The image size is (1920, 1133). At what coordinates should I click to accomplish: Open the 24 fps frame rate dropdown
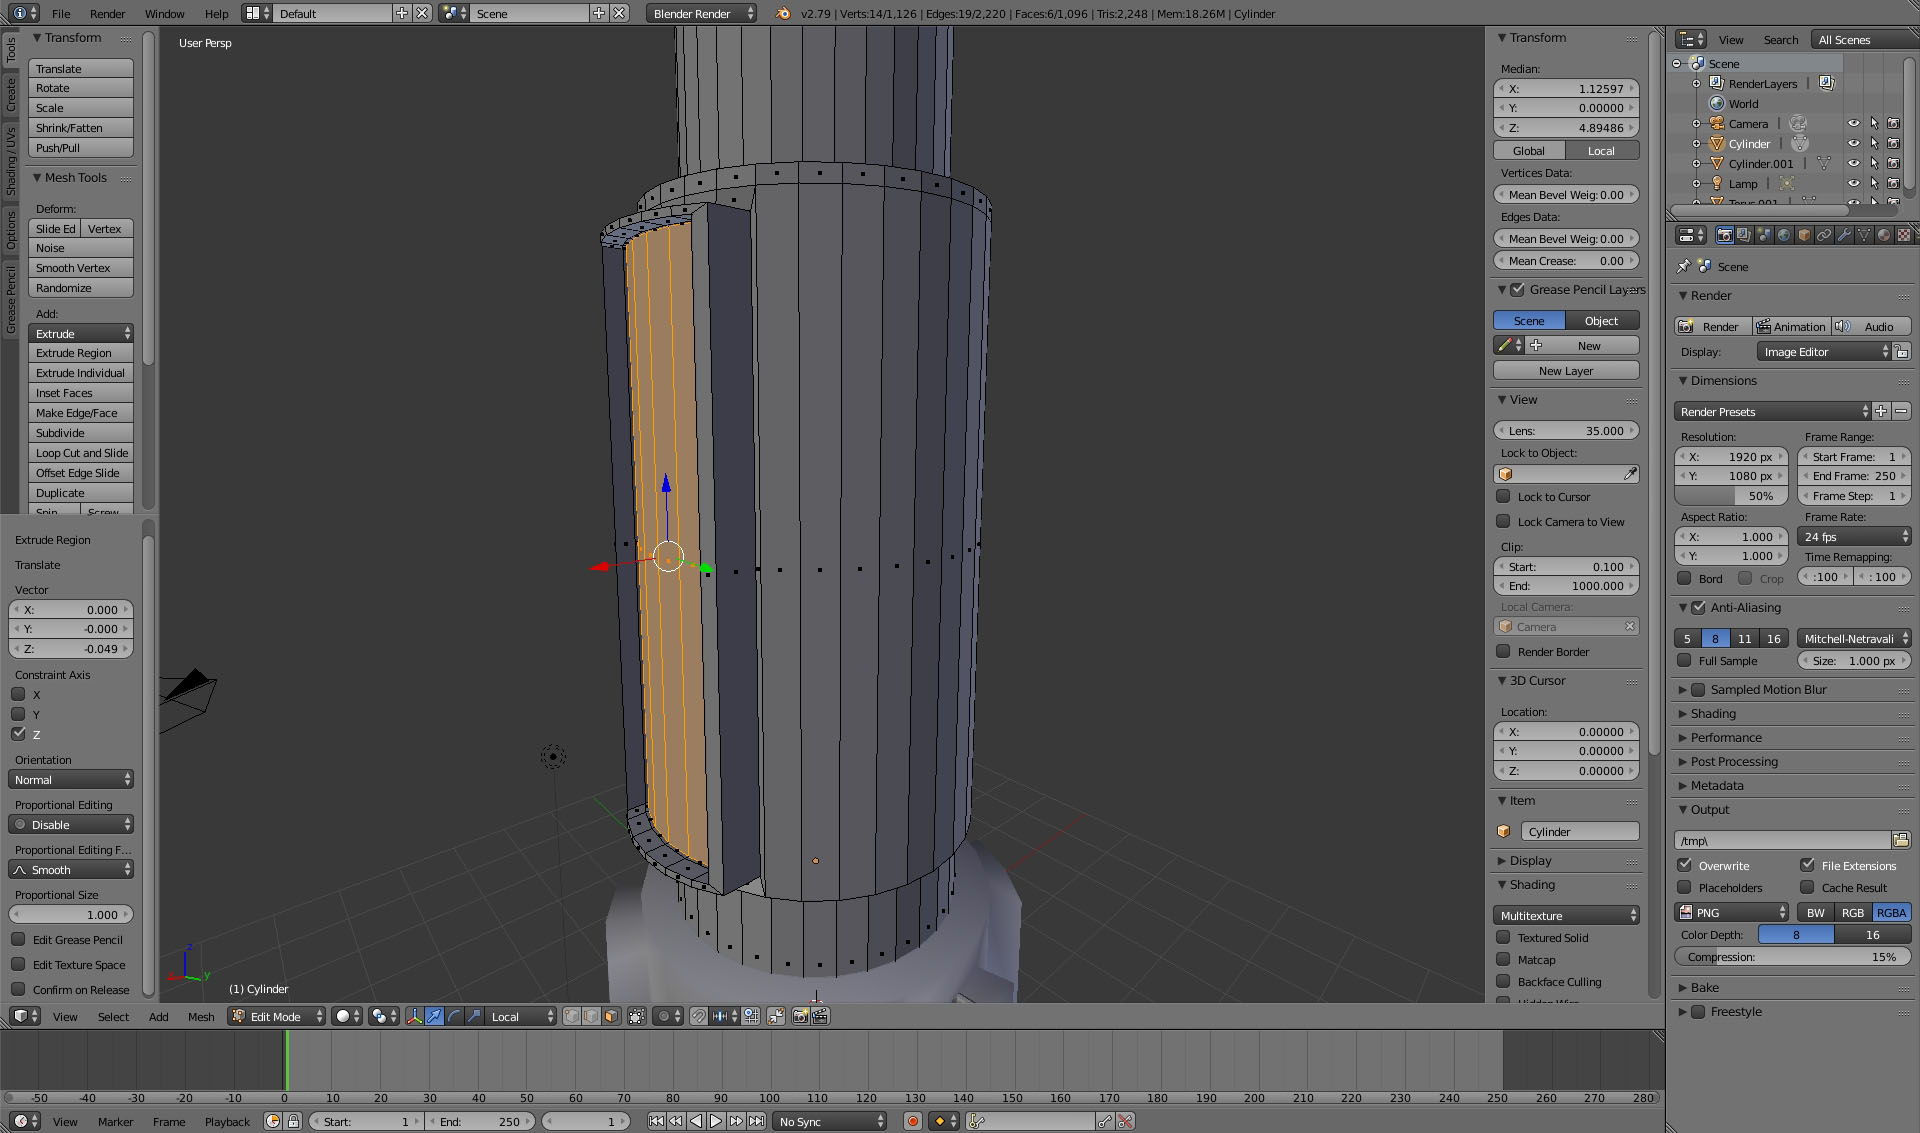[x=1855, y=536]
